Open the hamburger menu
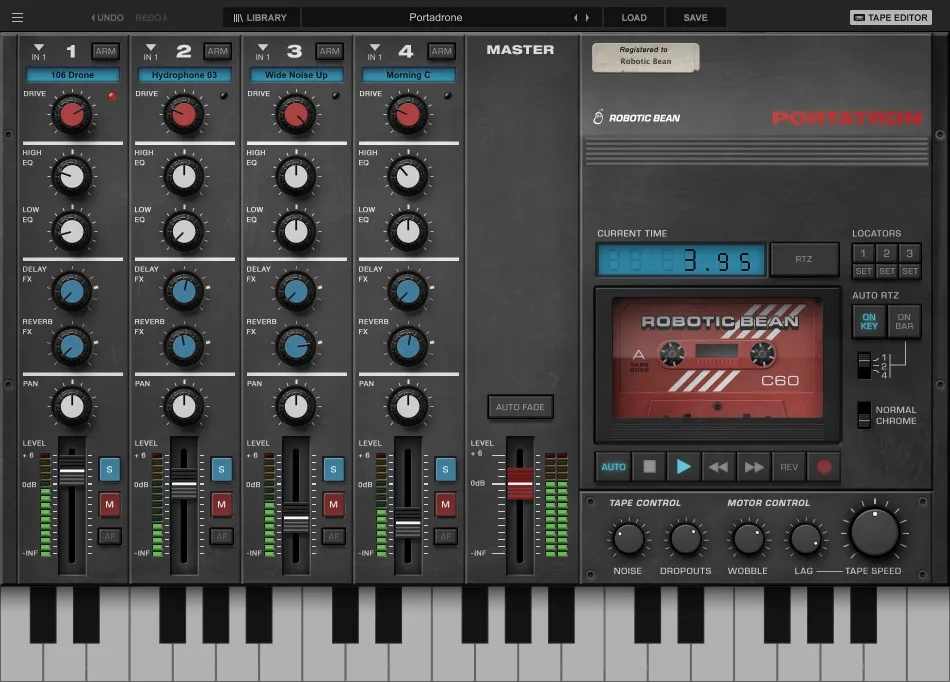Viewport: 950px width, 682px height. (18, 18)
